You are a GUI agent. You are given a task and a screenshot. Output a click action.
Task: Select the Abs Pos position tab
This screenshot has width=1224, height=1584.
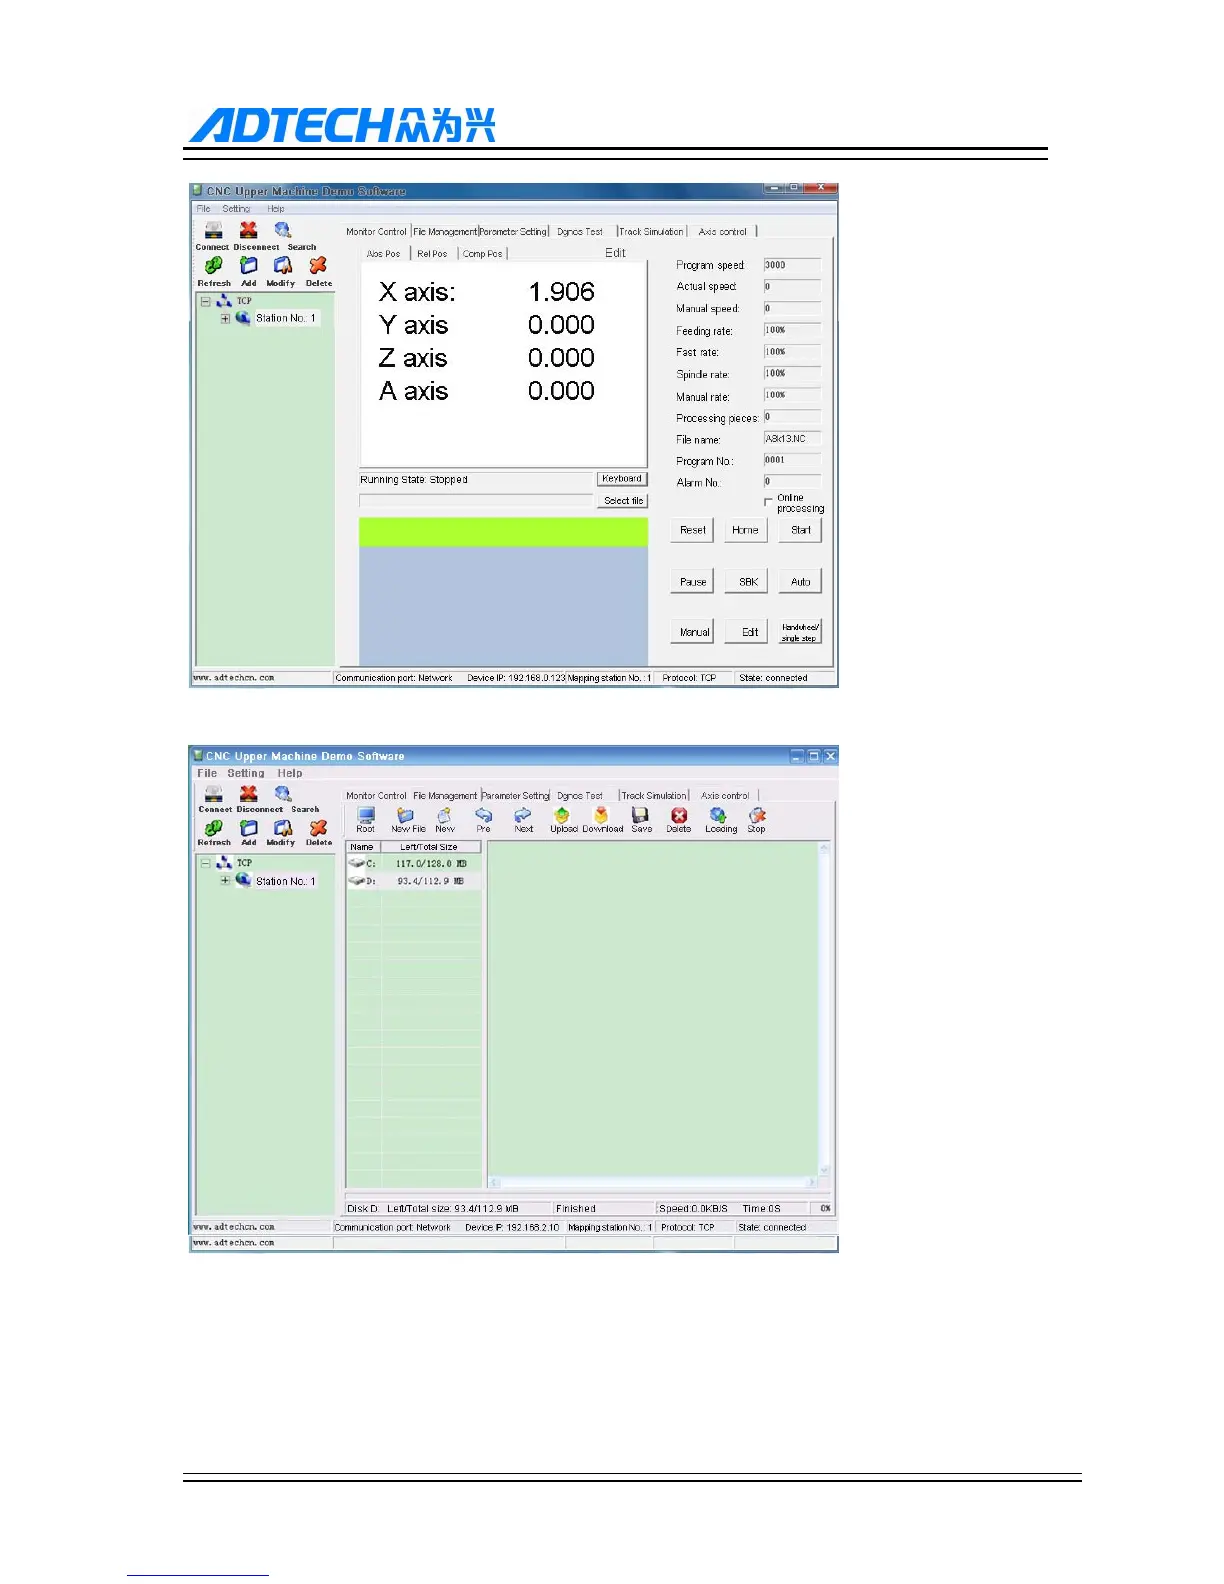[383, 254]
